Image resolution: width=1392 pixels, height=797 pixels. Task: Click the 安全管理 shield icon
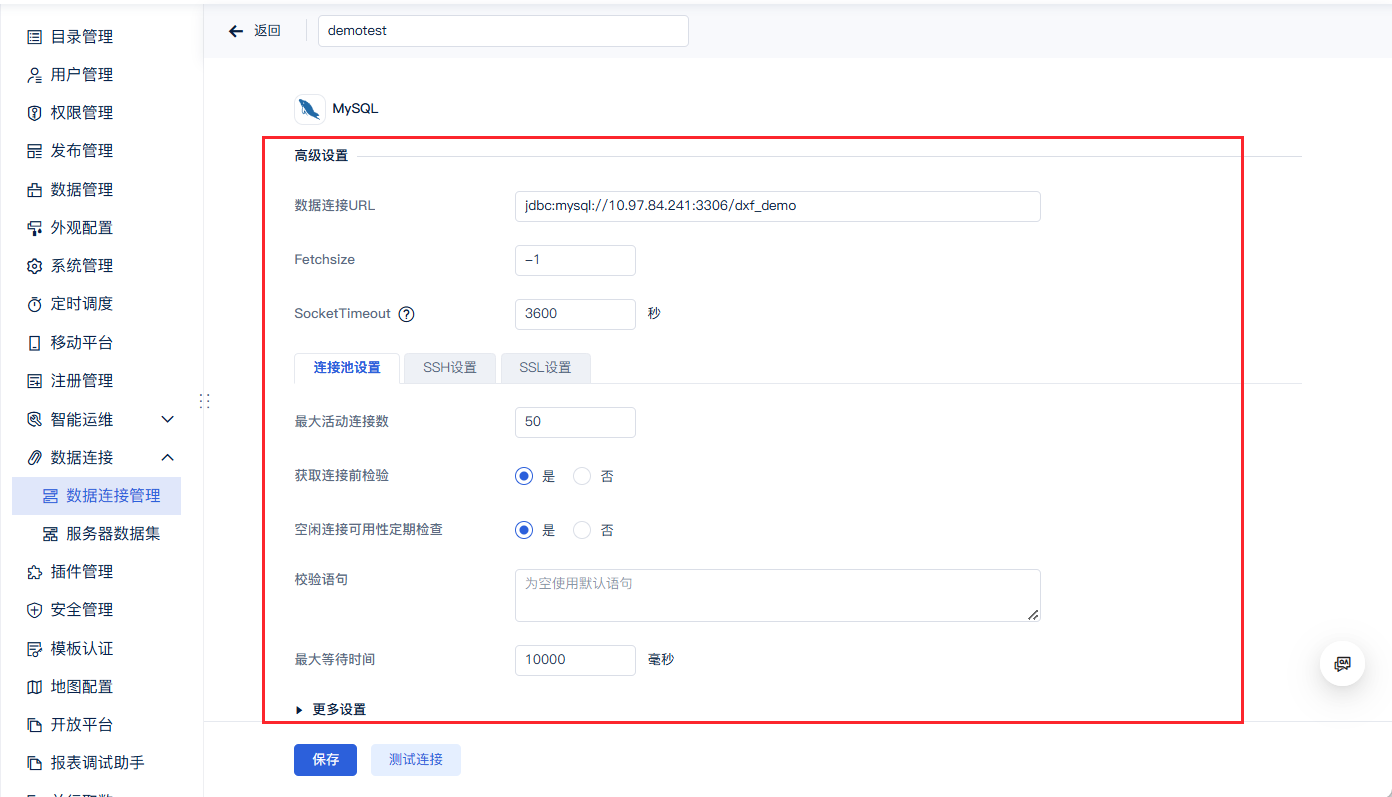click(x=34, y=610)
